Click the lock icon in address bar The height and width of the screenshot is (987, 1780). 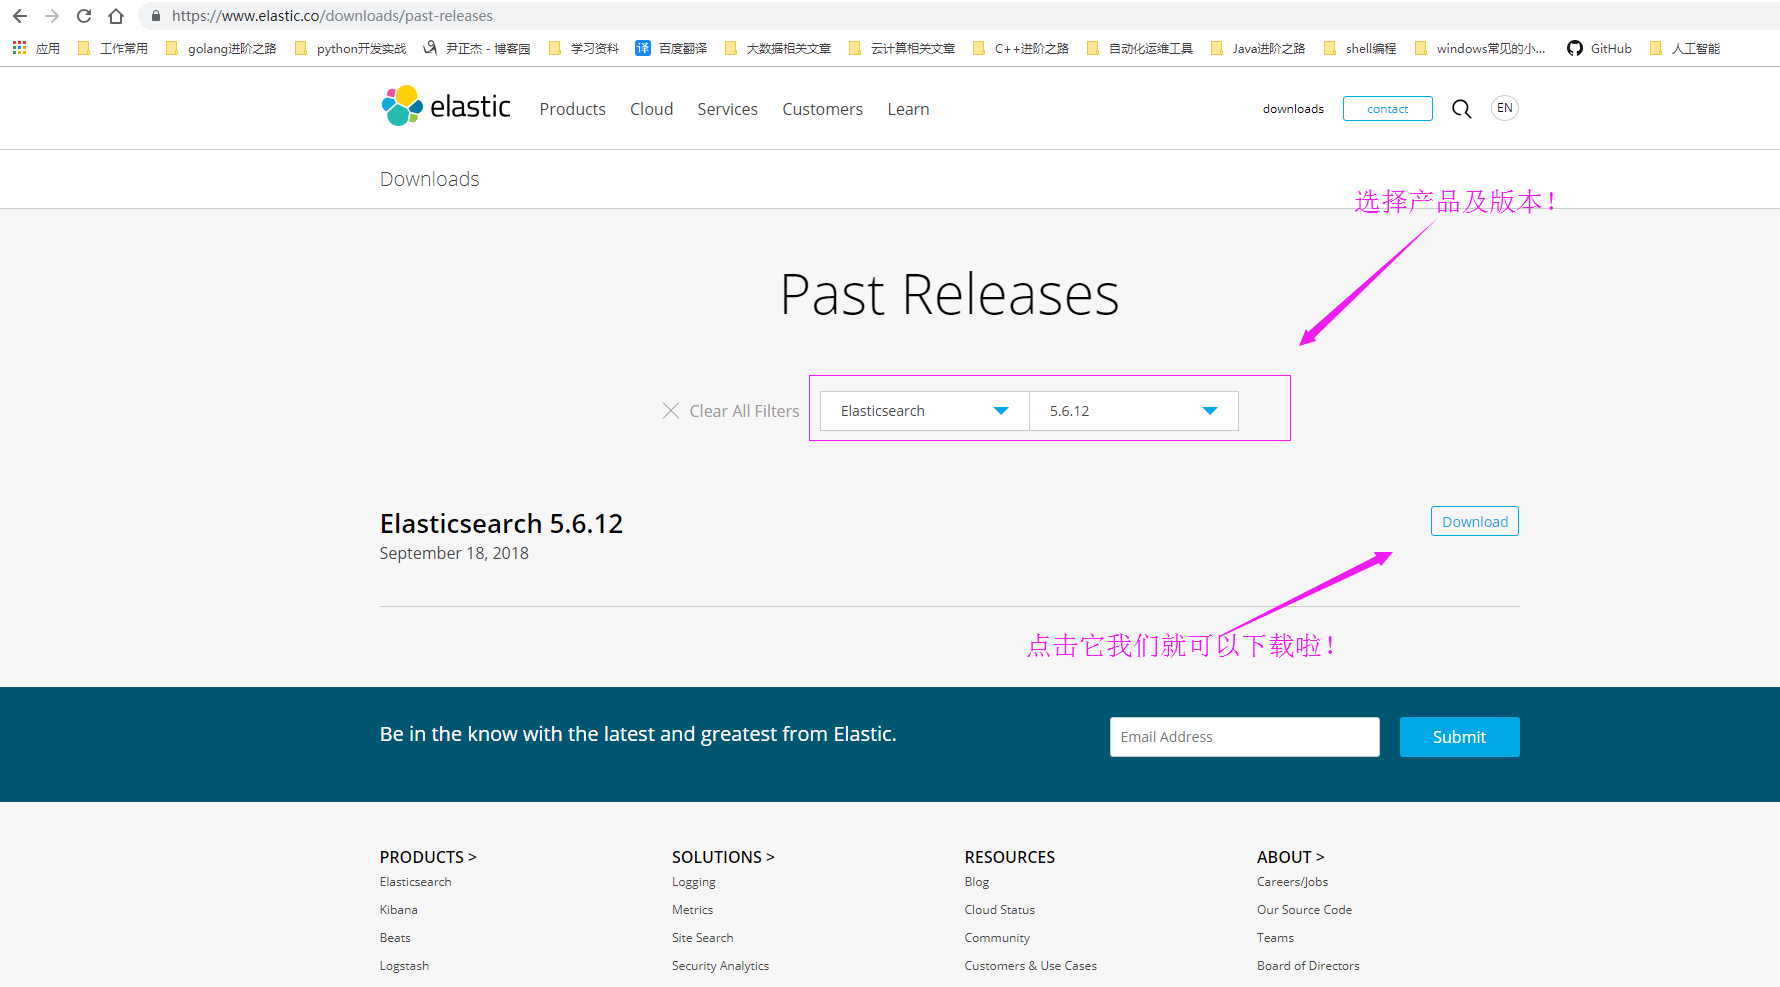[x=155, y=16]
